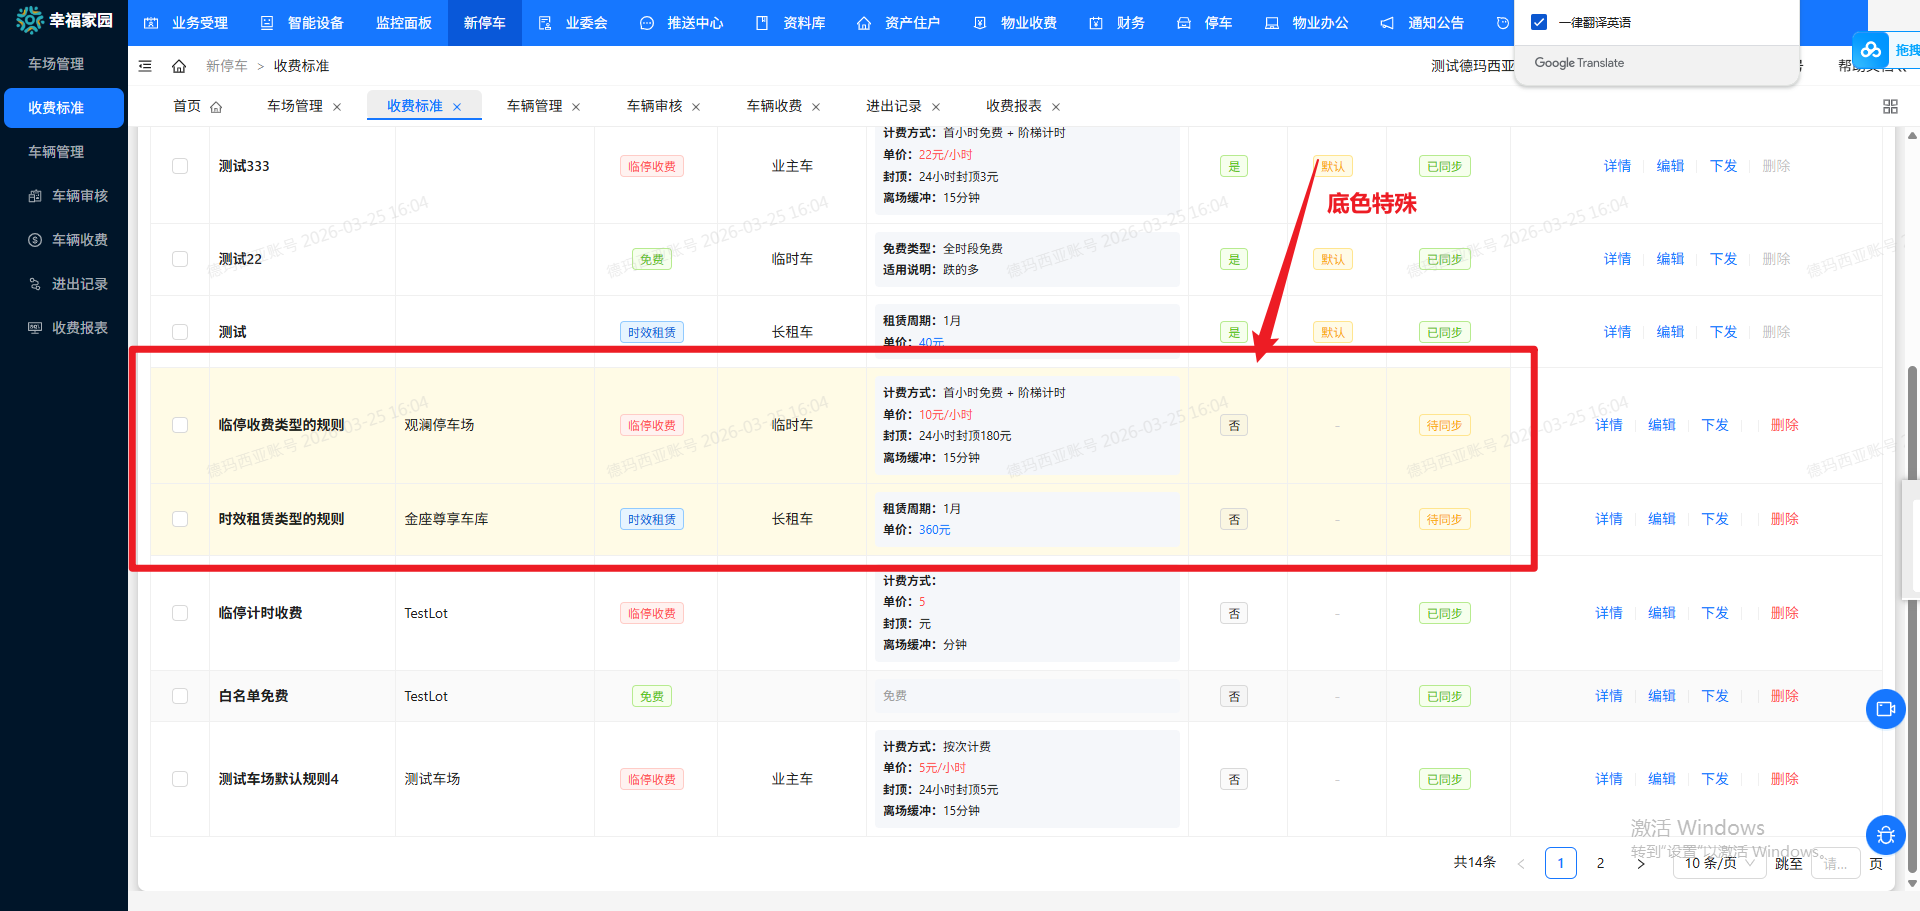Open 财务 top navigation menu
The height and width of the screenshot is (911, 1920).
click(1118, 23)
